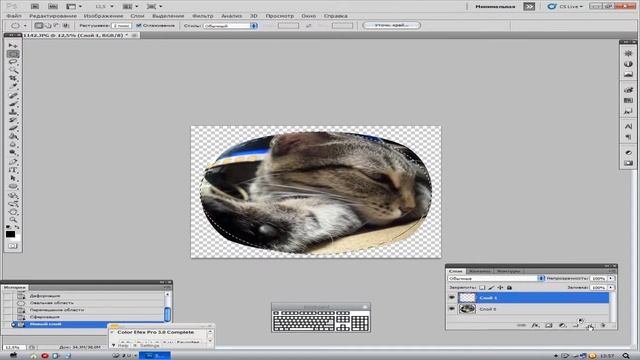Click the History panel scrollbar thumb
The width and height of the screenshot is (640, 360).
coord(167,314)
